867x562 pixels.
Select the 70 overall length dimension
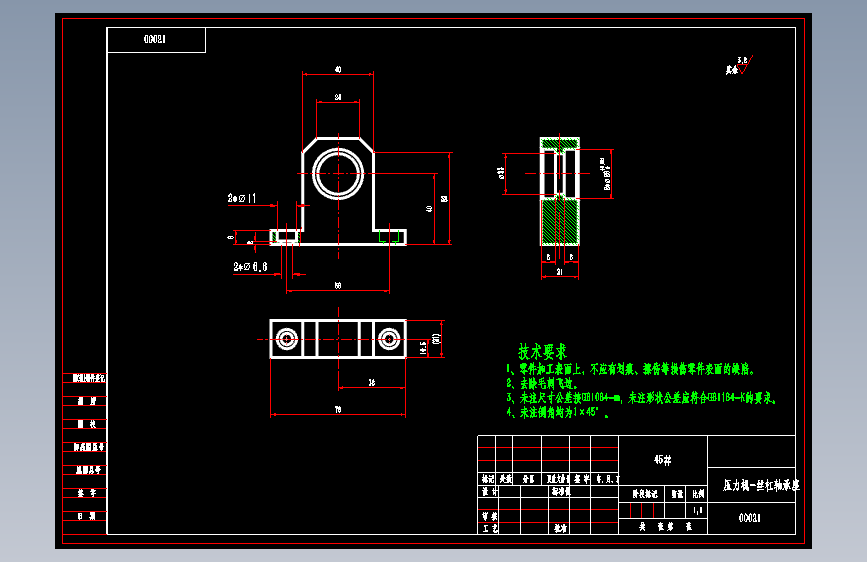(x=338, y=409)
